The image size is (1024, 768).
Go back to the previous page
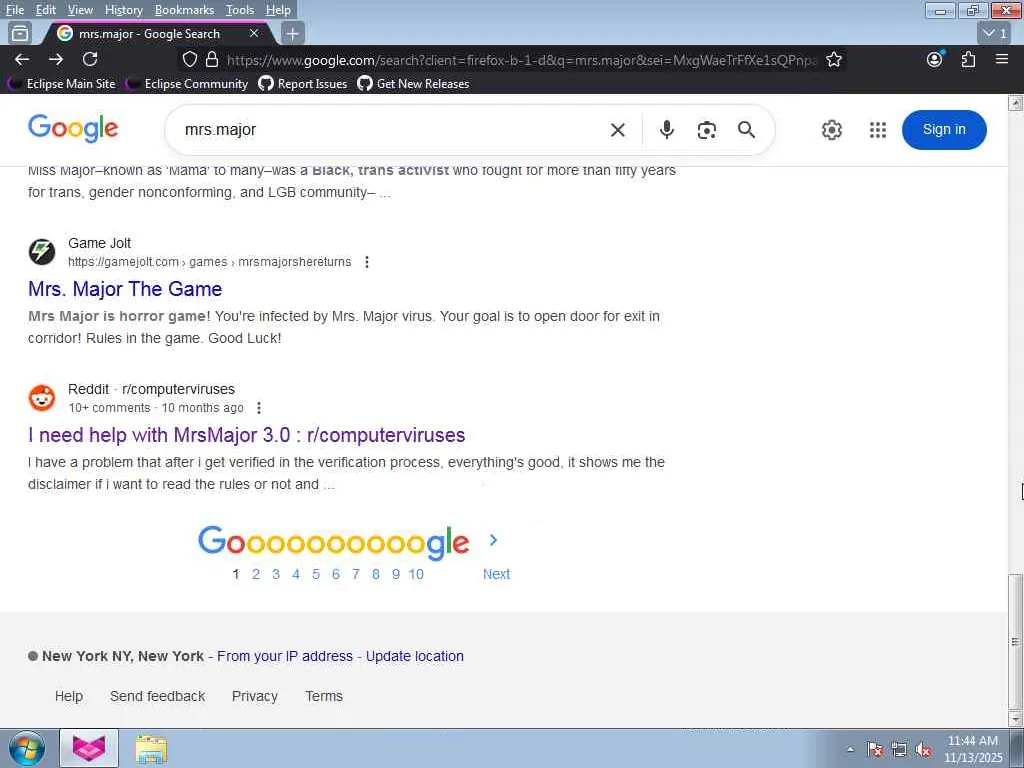pyautogui.click(x=22, y=59)
